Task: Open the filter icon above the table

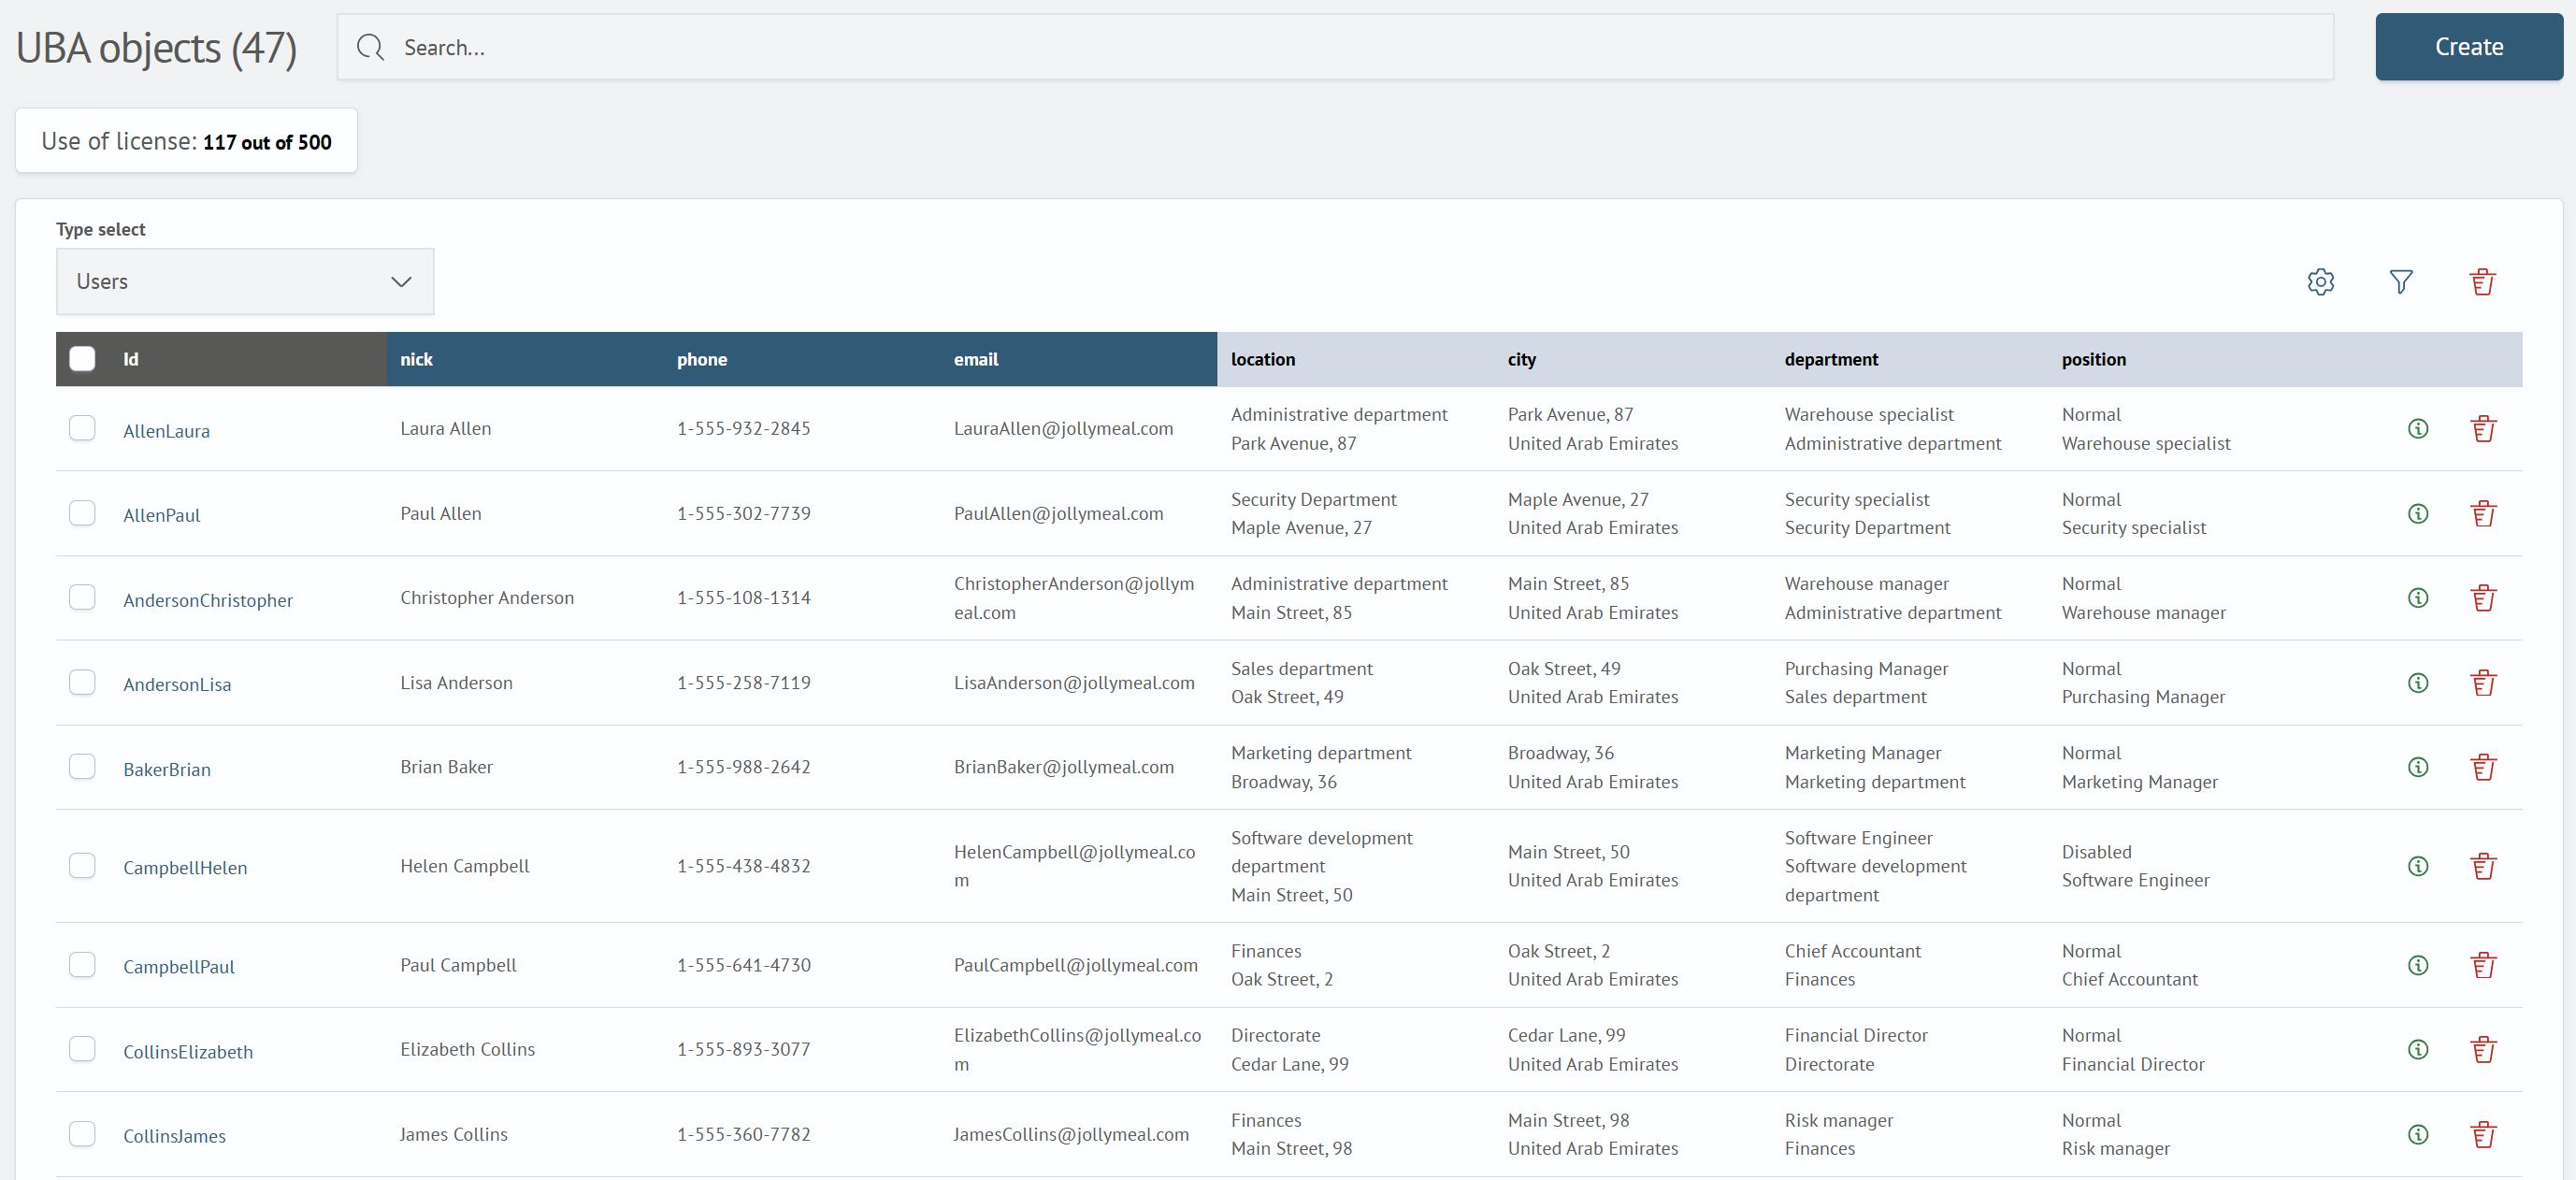Action: tap(2402, 281)
